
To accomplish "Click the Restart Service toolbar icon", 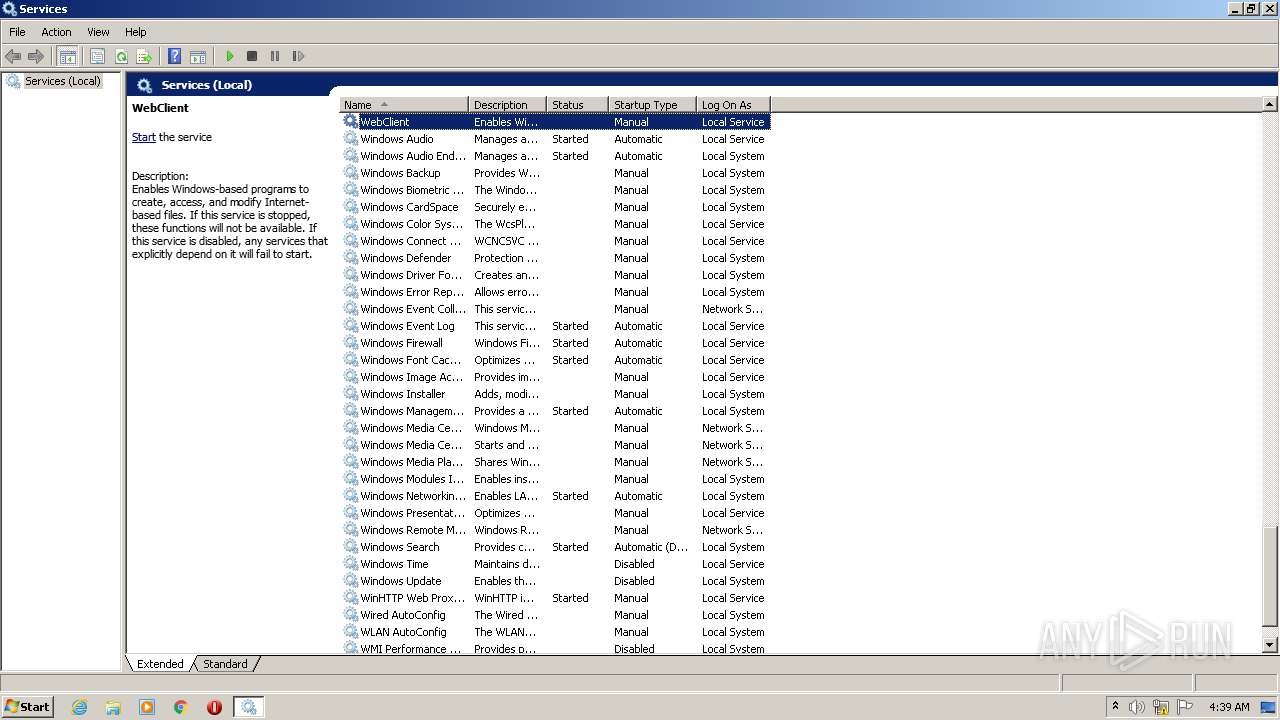I will point(298,56).
